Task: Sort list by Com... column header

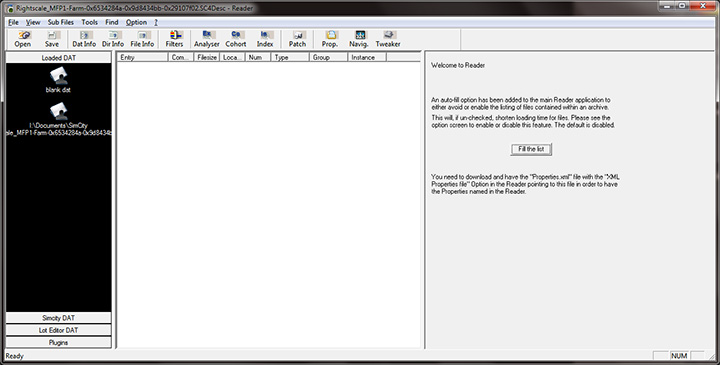Action: 180,57
